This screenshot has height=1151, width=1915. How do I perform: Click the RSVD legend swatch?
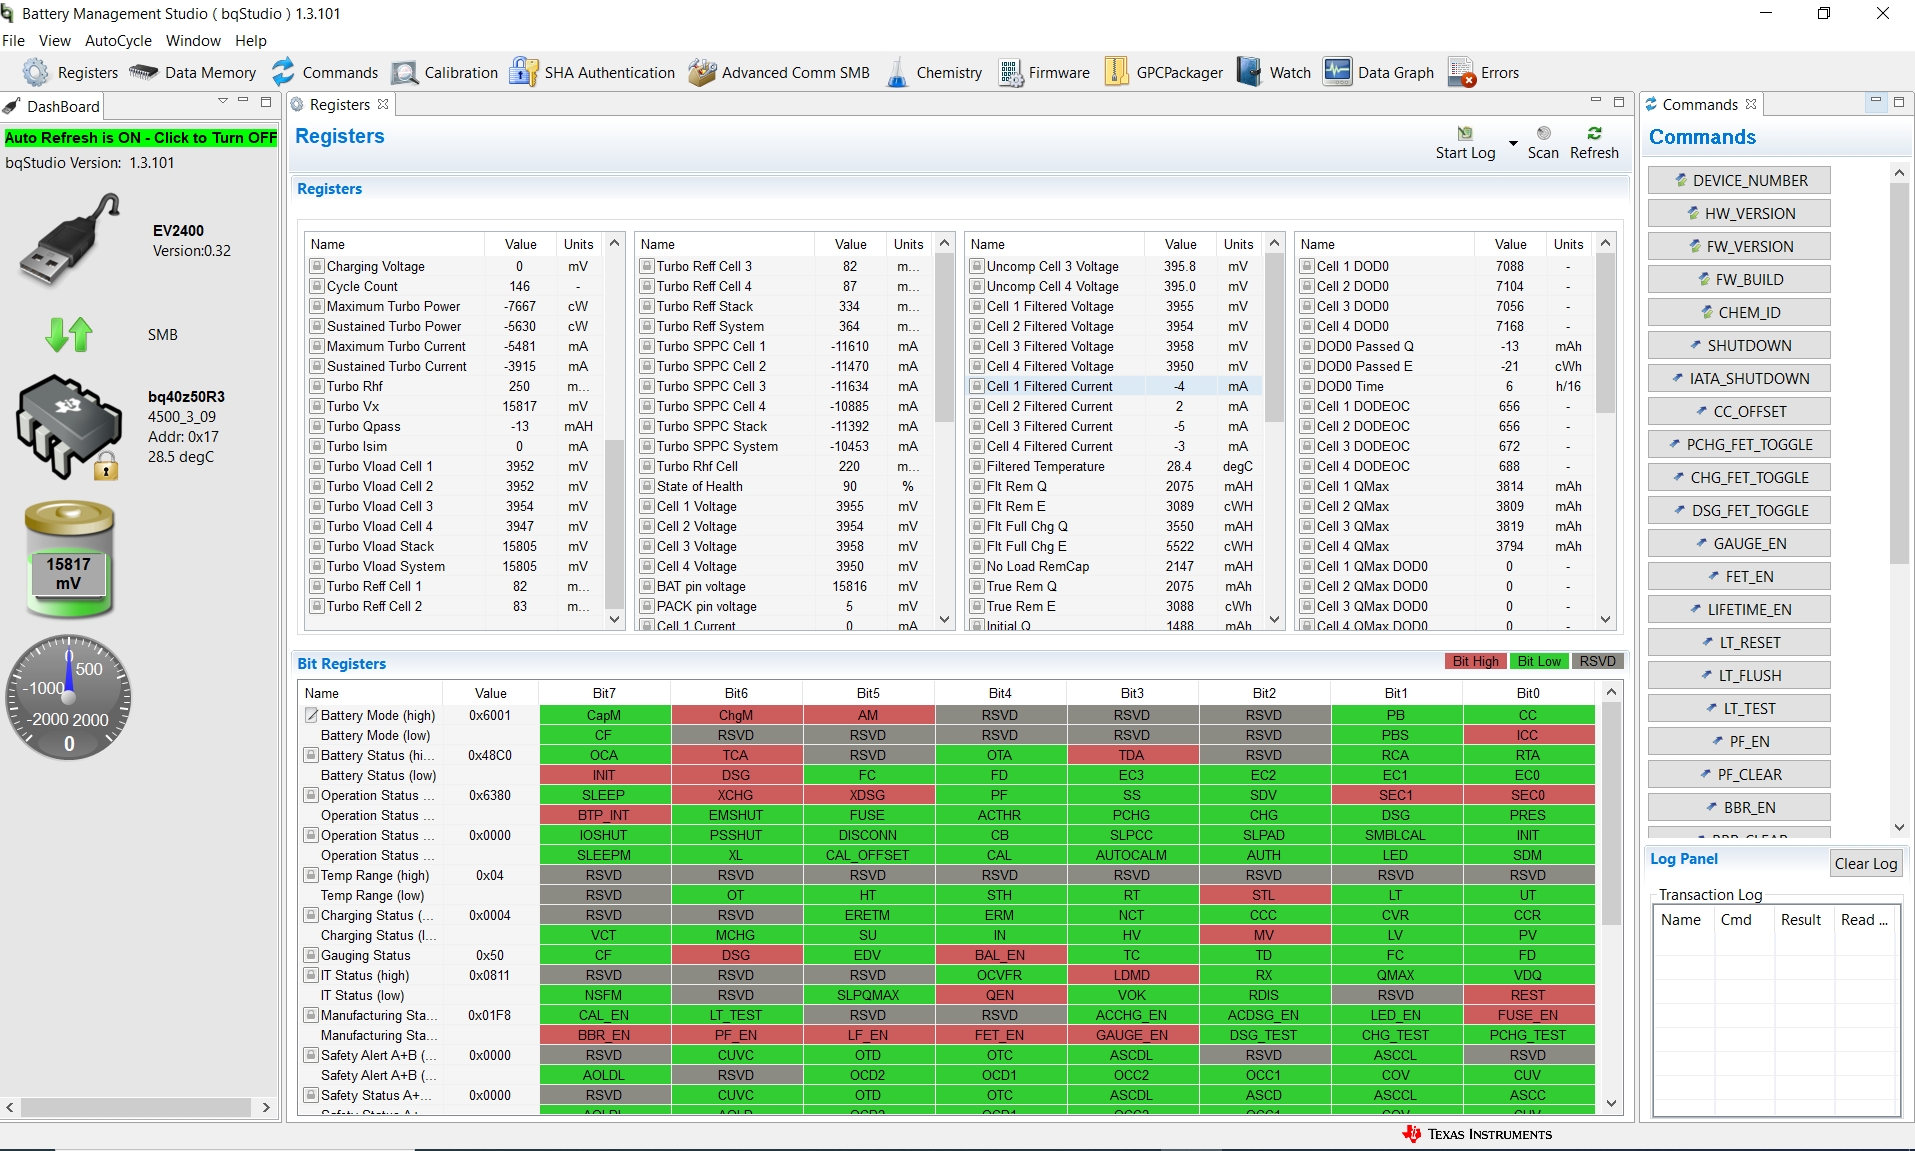click(x=1597, y=661)
